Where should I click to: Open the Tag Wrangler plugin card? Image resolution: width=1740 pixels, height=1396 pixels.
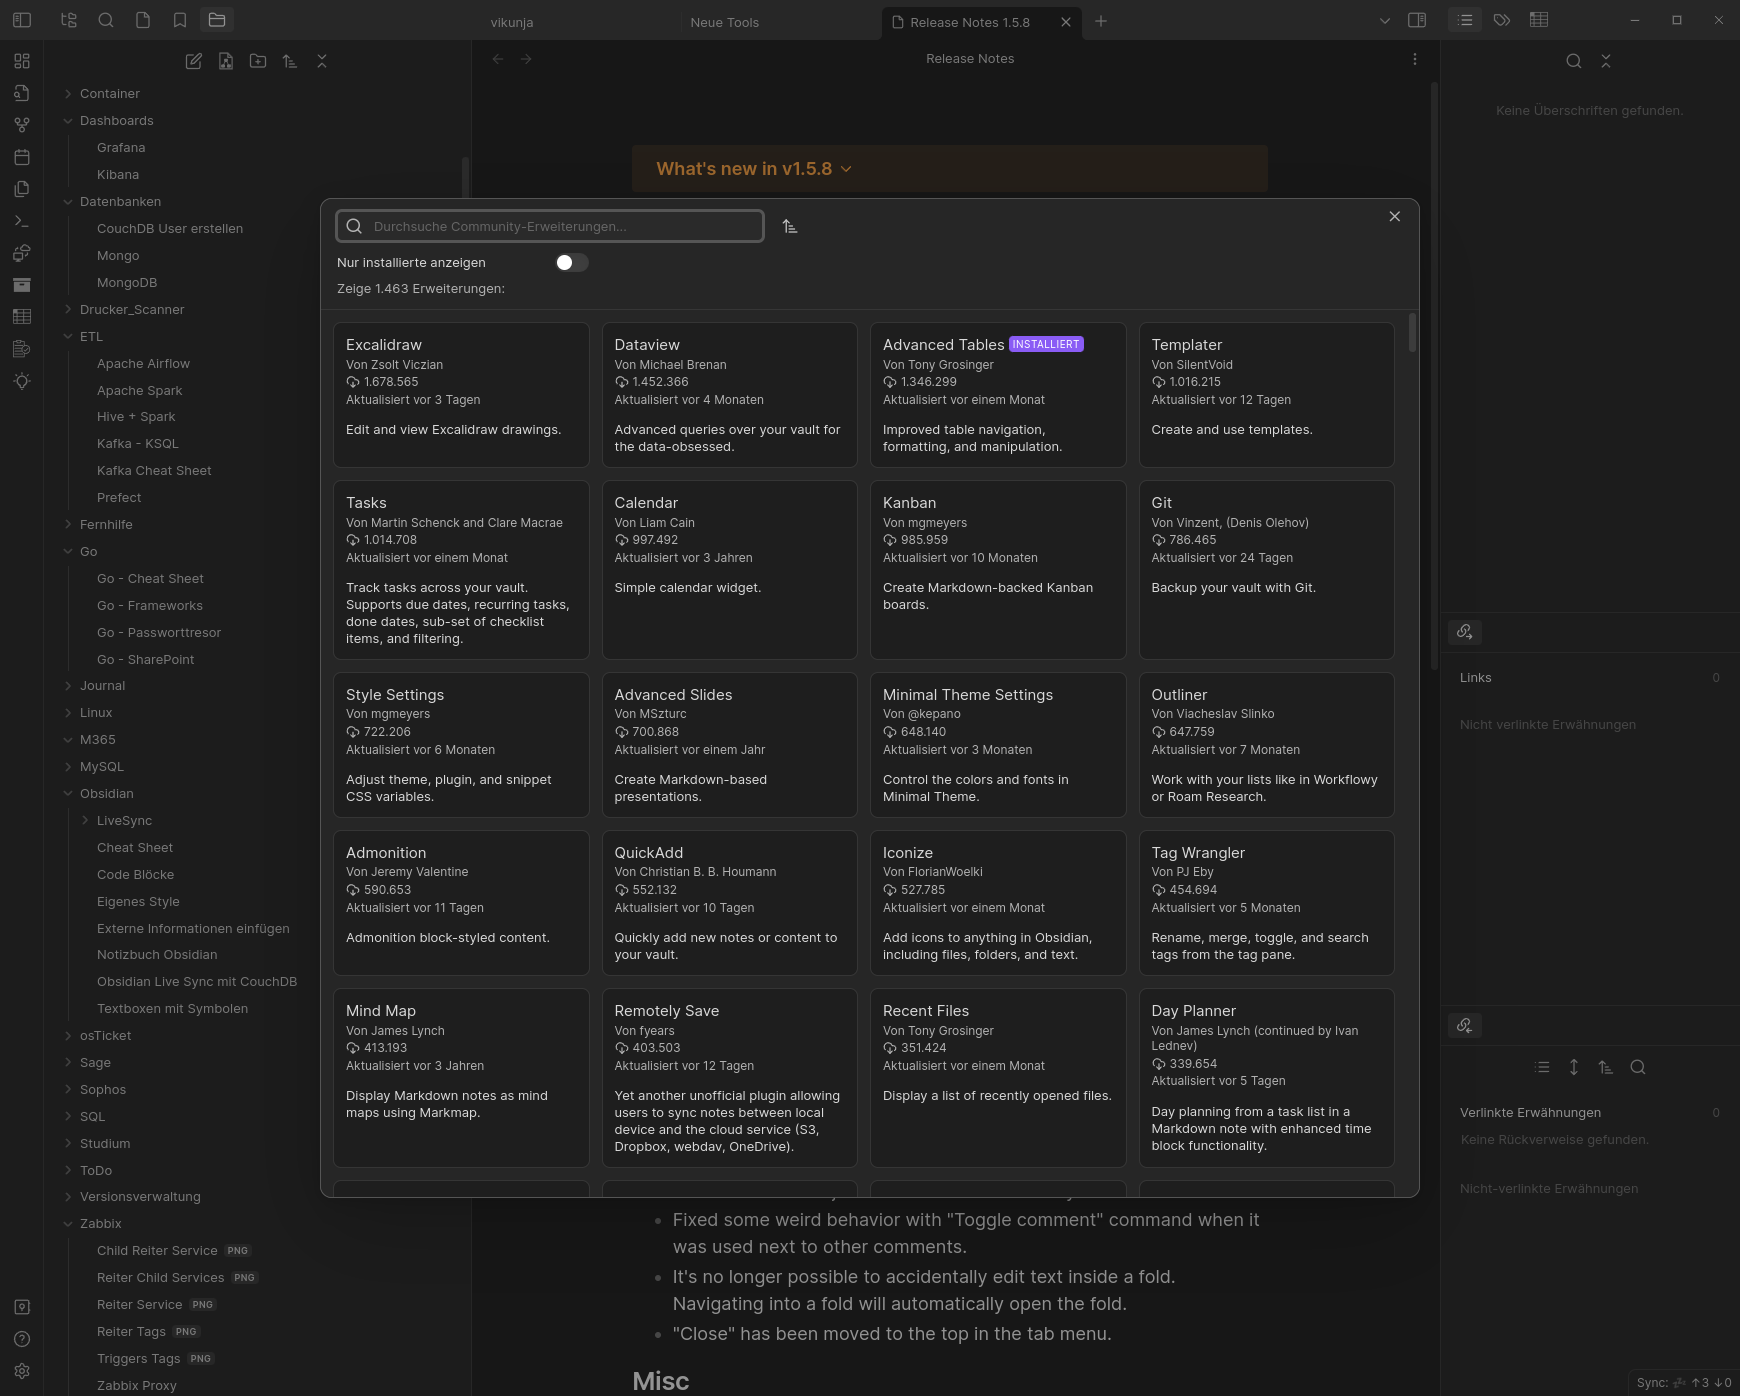pyautogui.click(x=1266, y=903)
